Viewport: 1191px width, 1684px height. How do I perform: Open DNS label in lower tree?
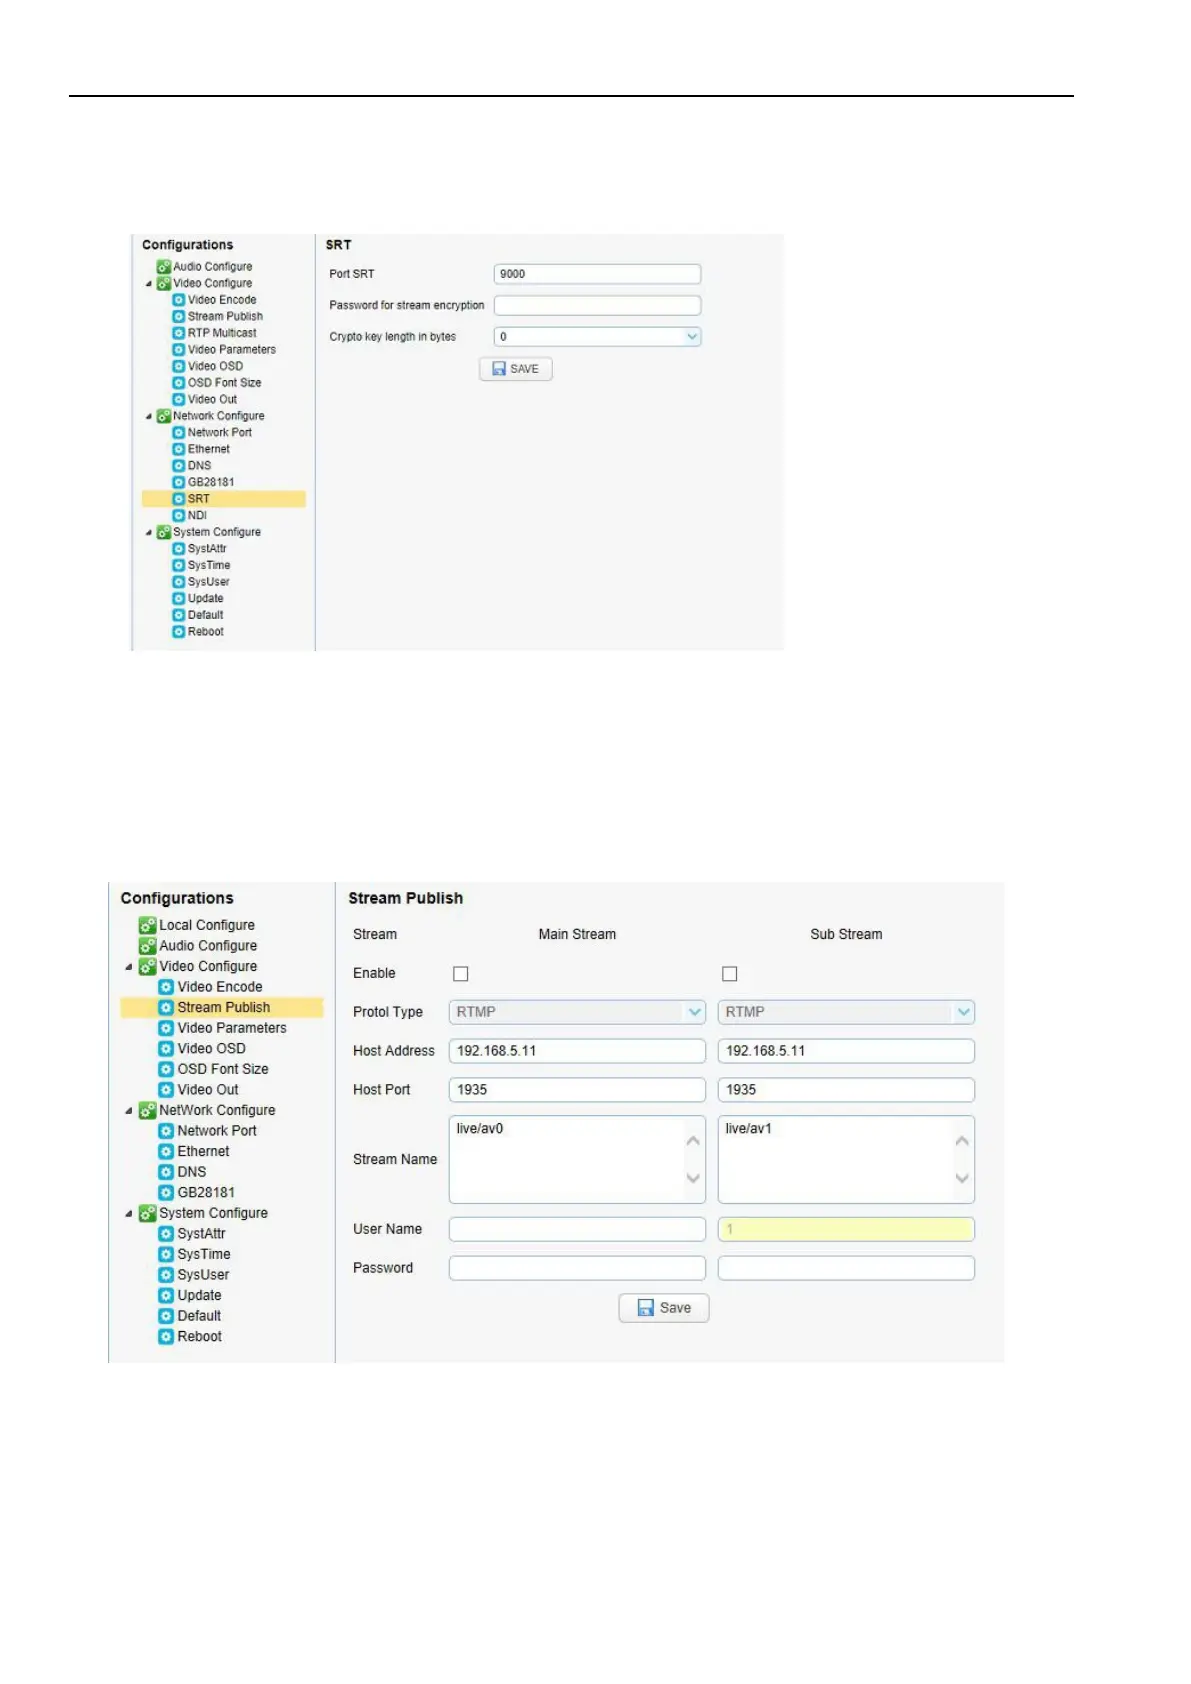click(192, 1172)
